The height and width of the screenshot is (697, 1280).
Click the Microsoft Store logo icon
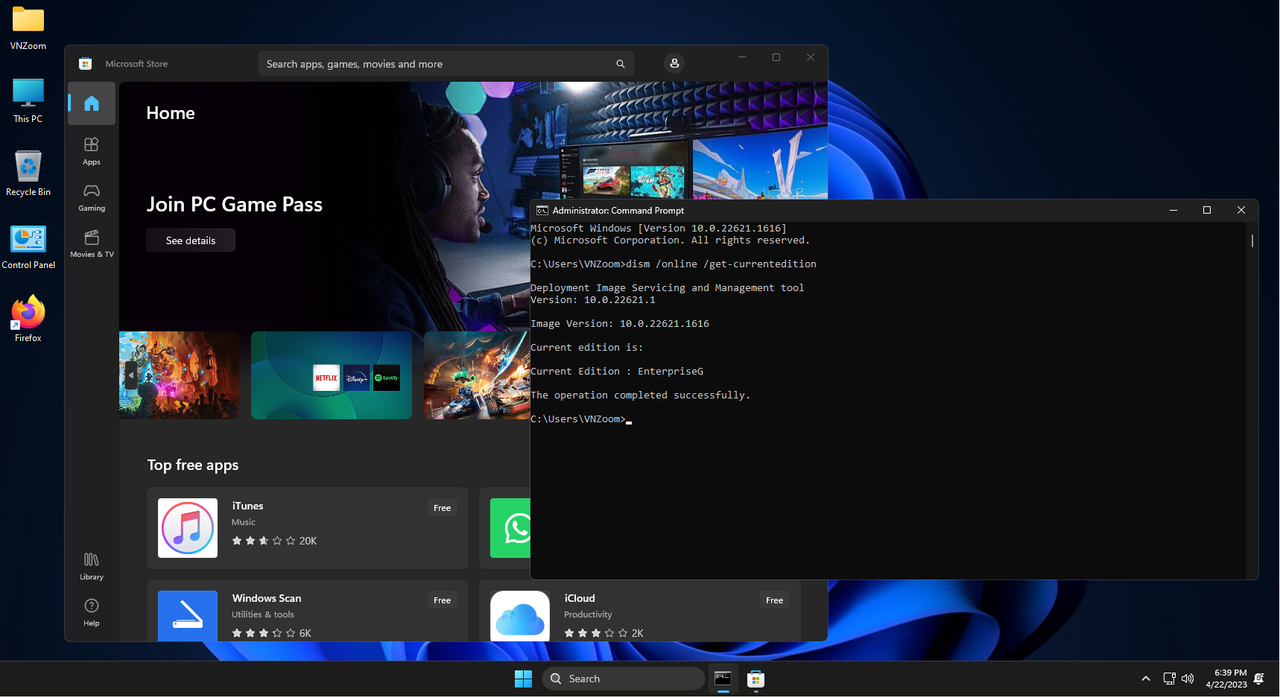[86, 64]
